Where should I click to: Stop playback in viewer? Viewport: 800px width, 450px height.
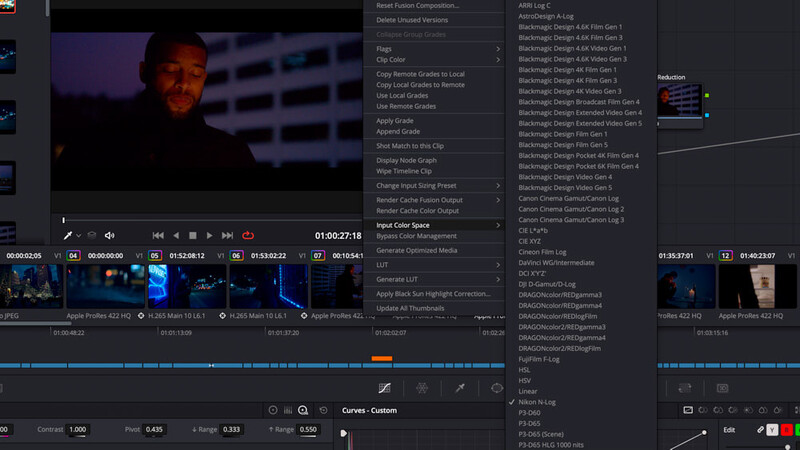(x=193, y=235)
